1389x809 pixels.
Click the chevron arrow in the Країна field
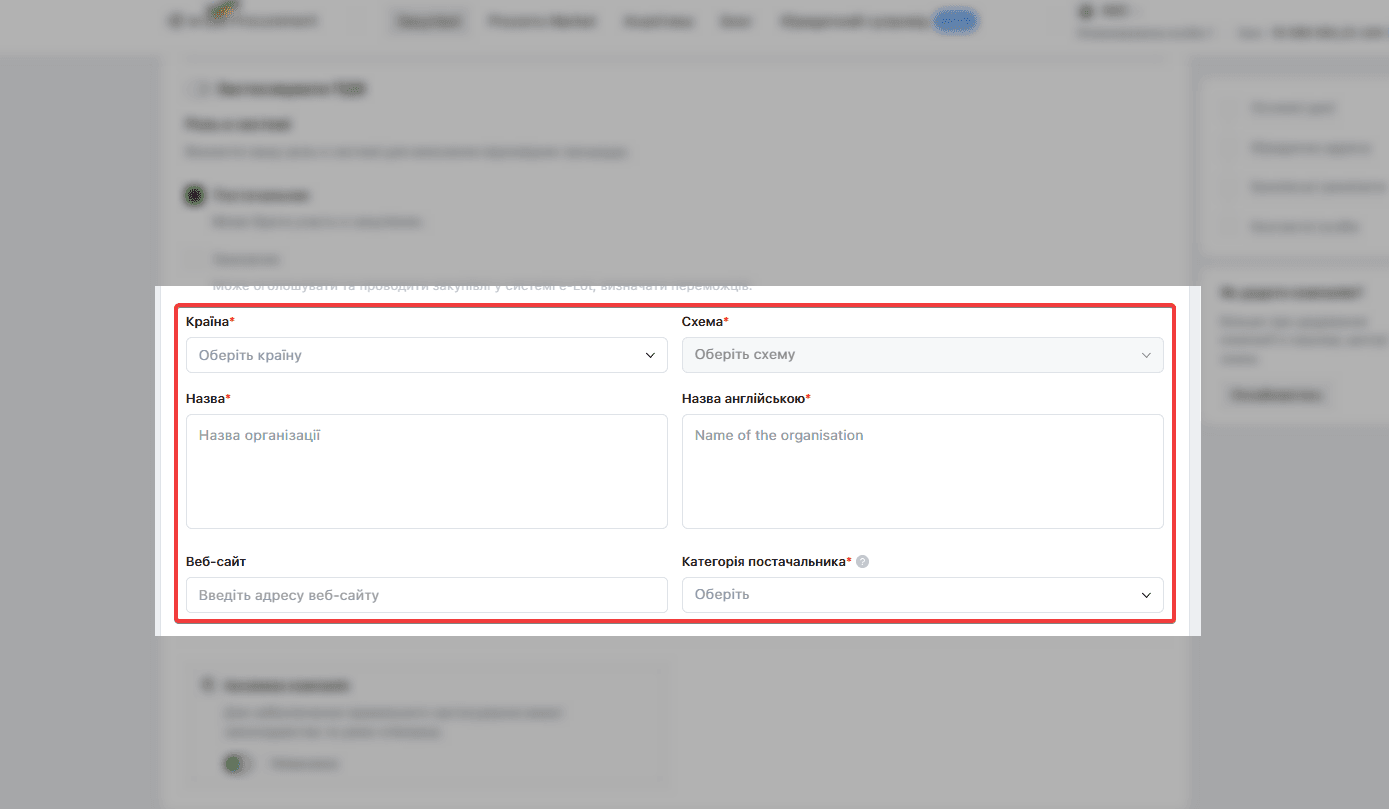pyautogui.click(x=651, y=355)
